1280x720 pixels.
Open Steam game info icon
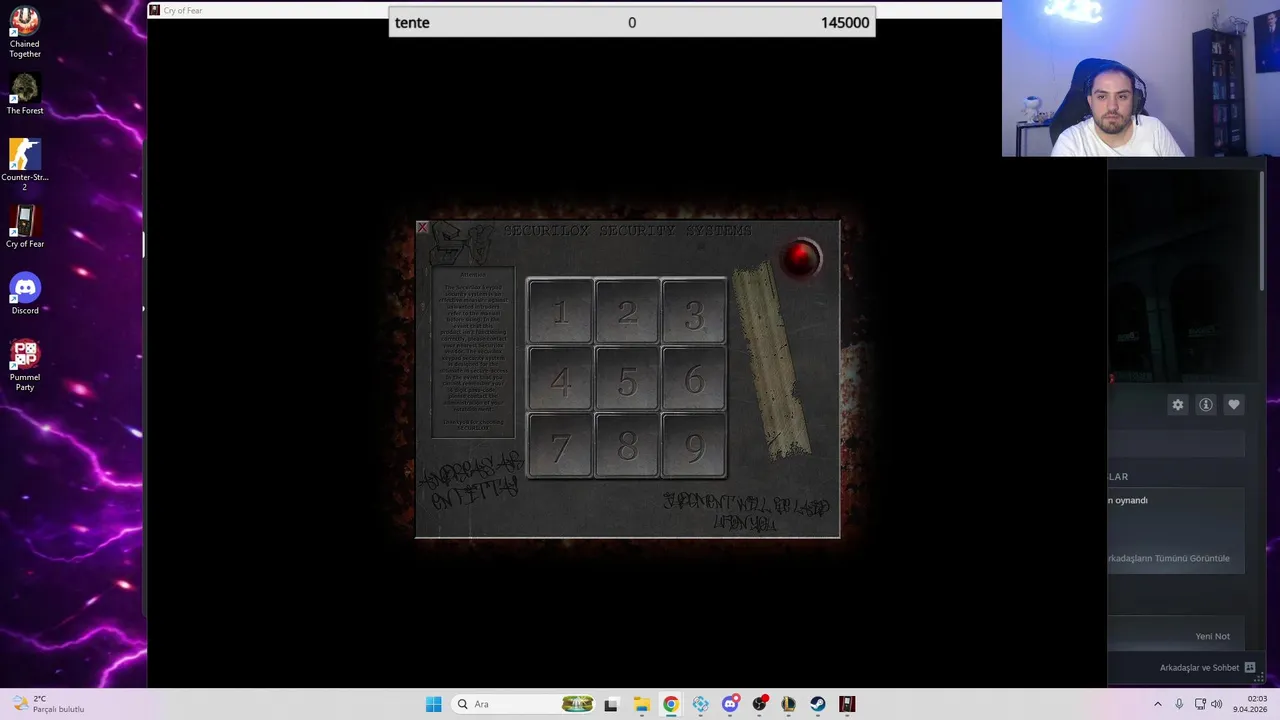click(1205, 405)
